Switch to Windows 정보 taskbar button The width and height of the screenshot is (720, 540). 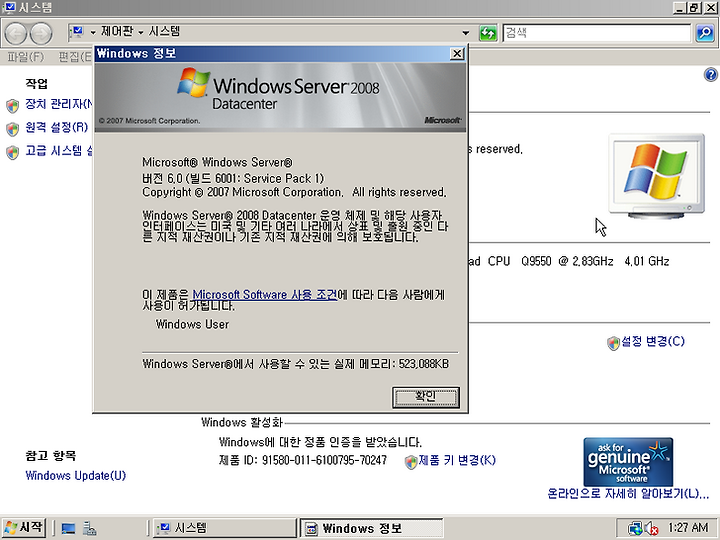click(x=372, y=528)
